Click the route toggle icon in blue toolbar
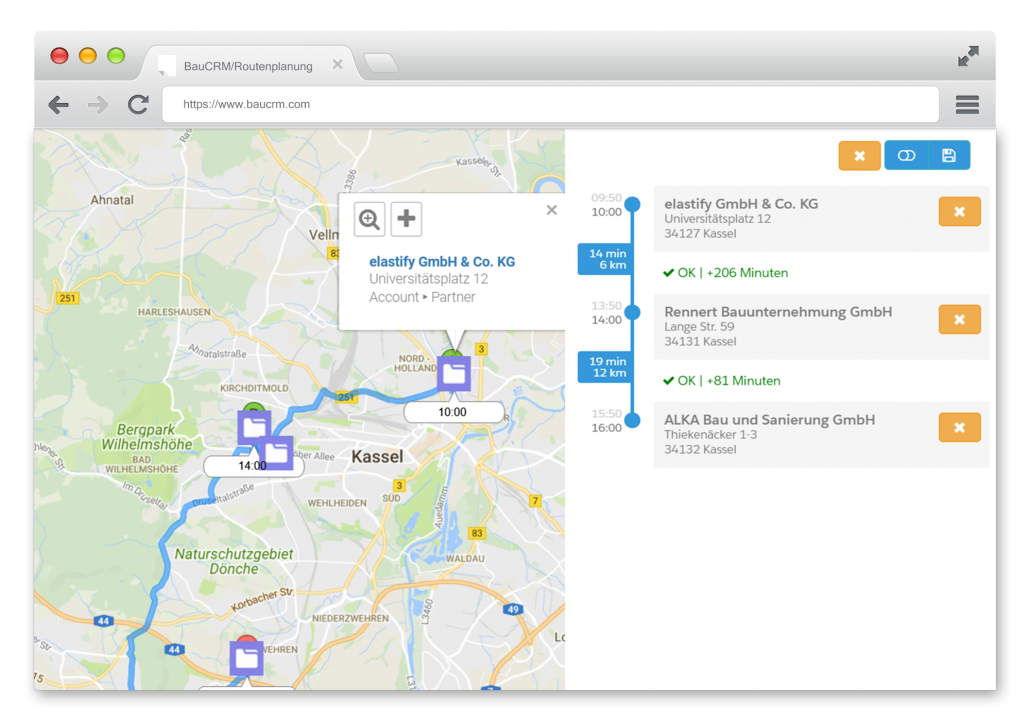Viewport: 1030px width, 721px height. [908, 155]
